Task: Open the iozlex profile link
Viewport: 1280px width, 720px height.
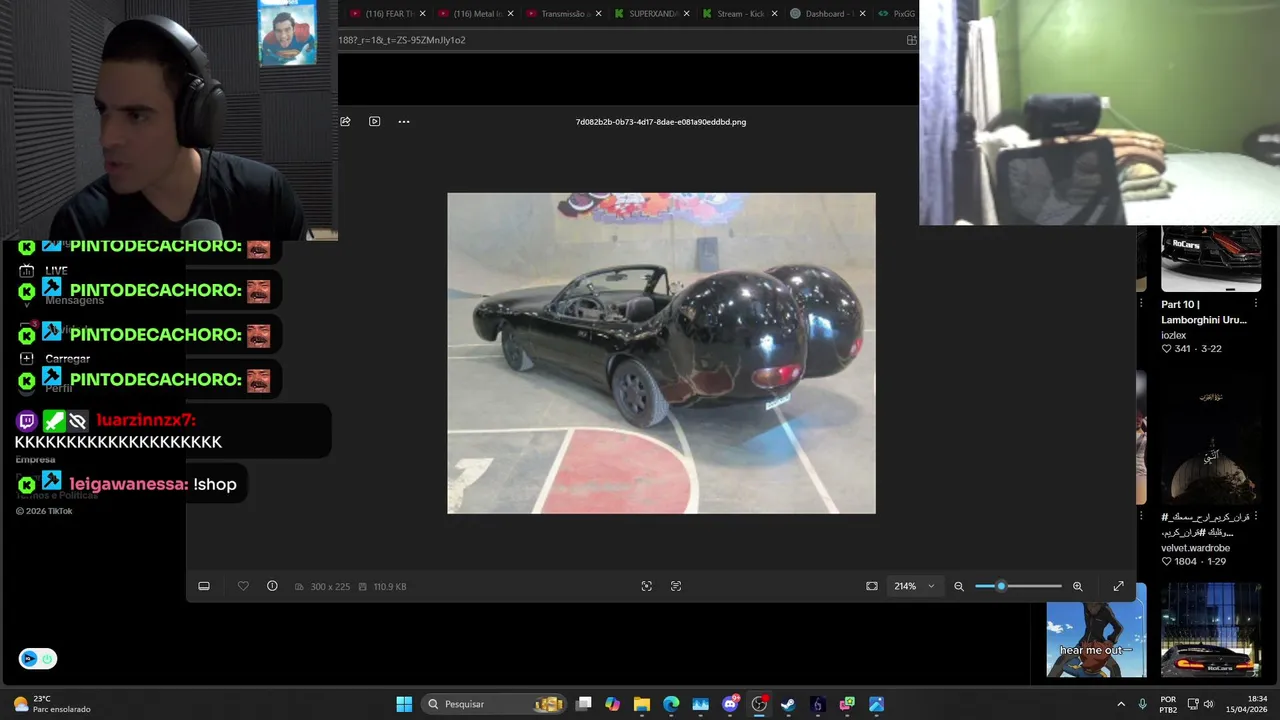Action: 1173,335
